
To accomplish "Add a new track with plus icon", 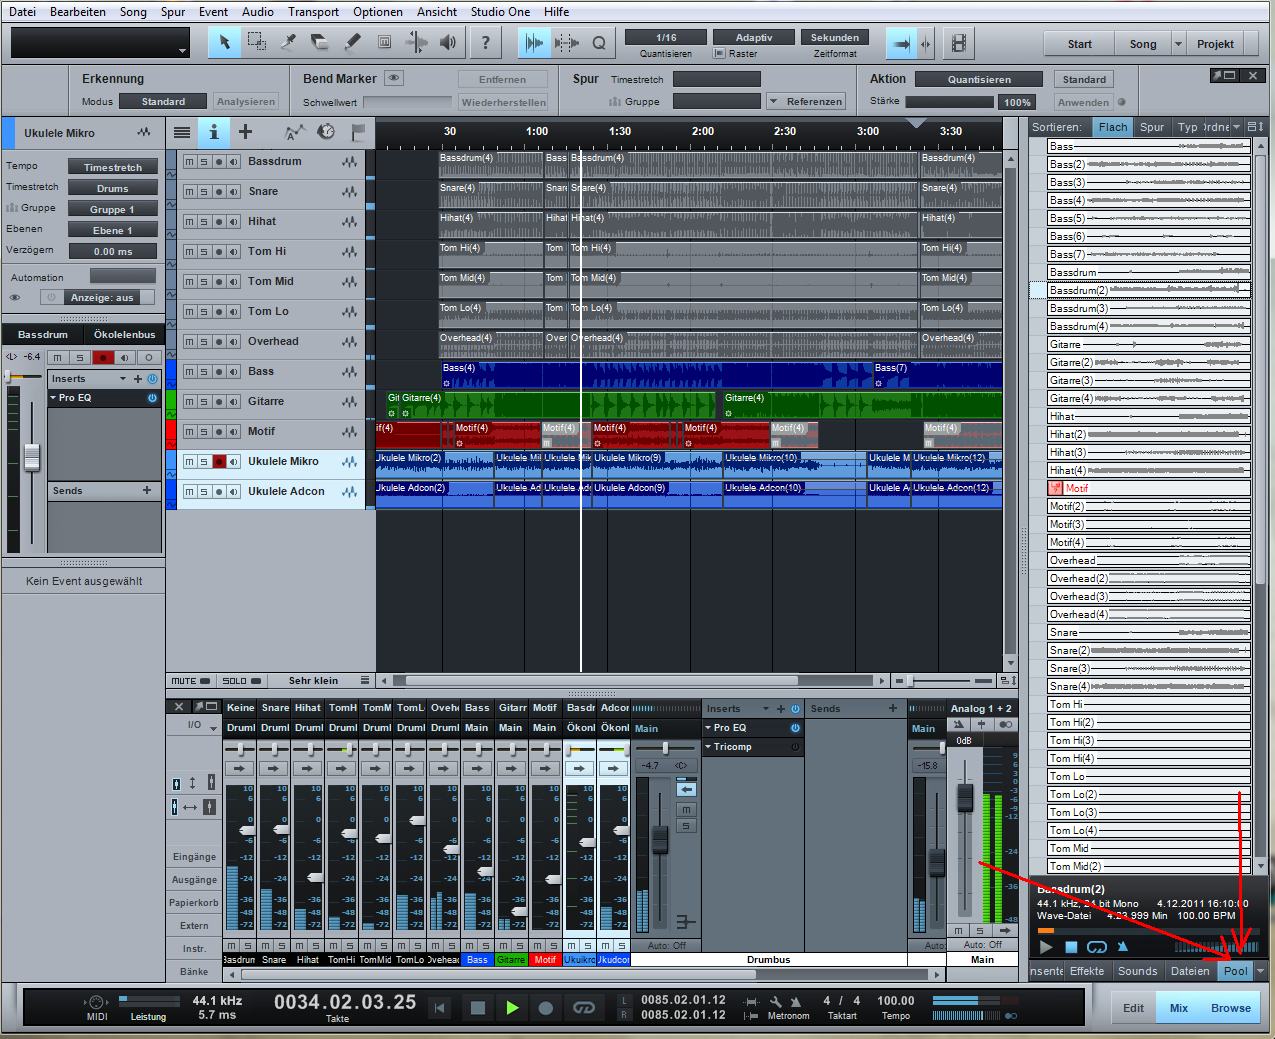I will [245, 132].
